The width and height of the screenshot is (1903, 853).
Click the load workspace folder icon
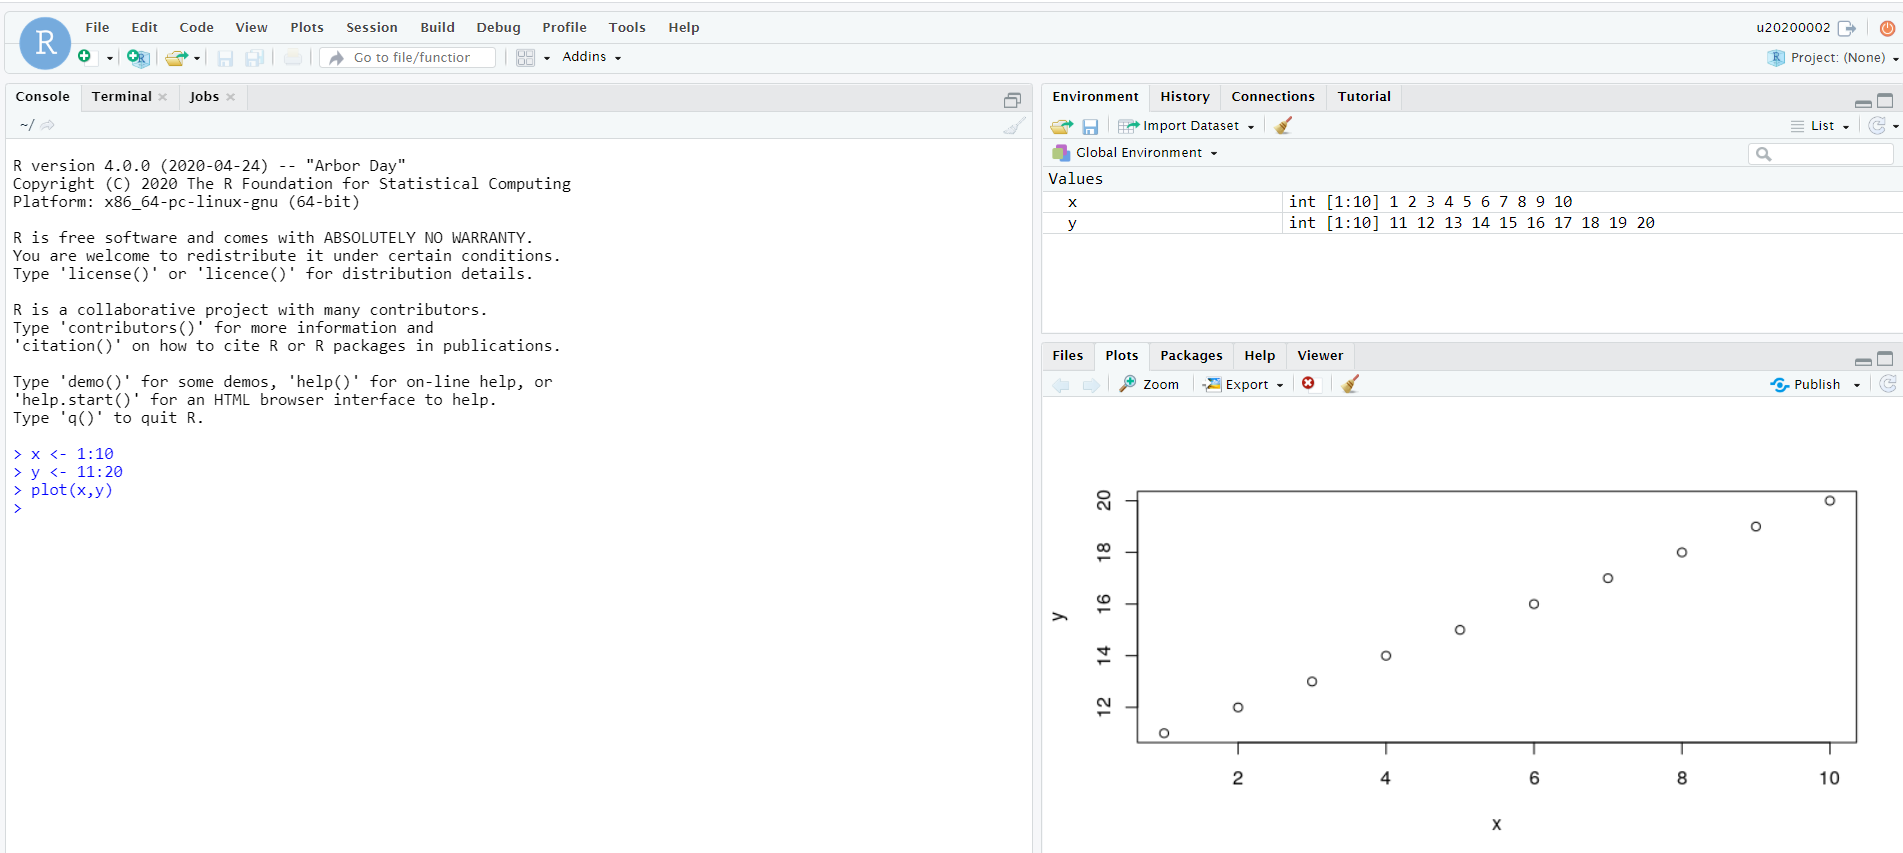coord(1061,126)
